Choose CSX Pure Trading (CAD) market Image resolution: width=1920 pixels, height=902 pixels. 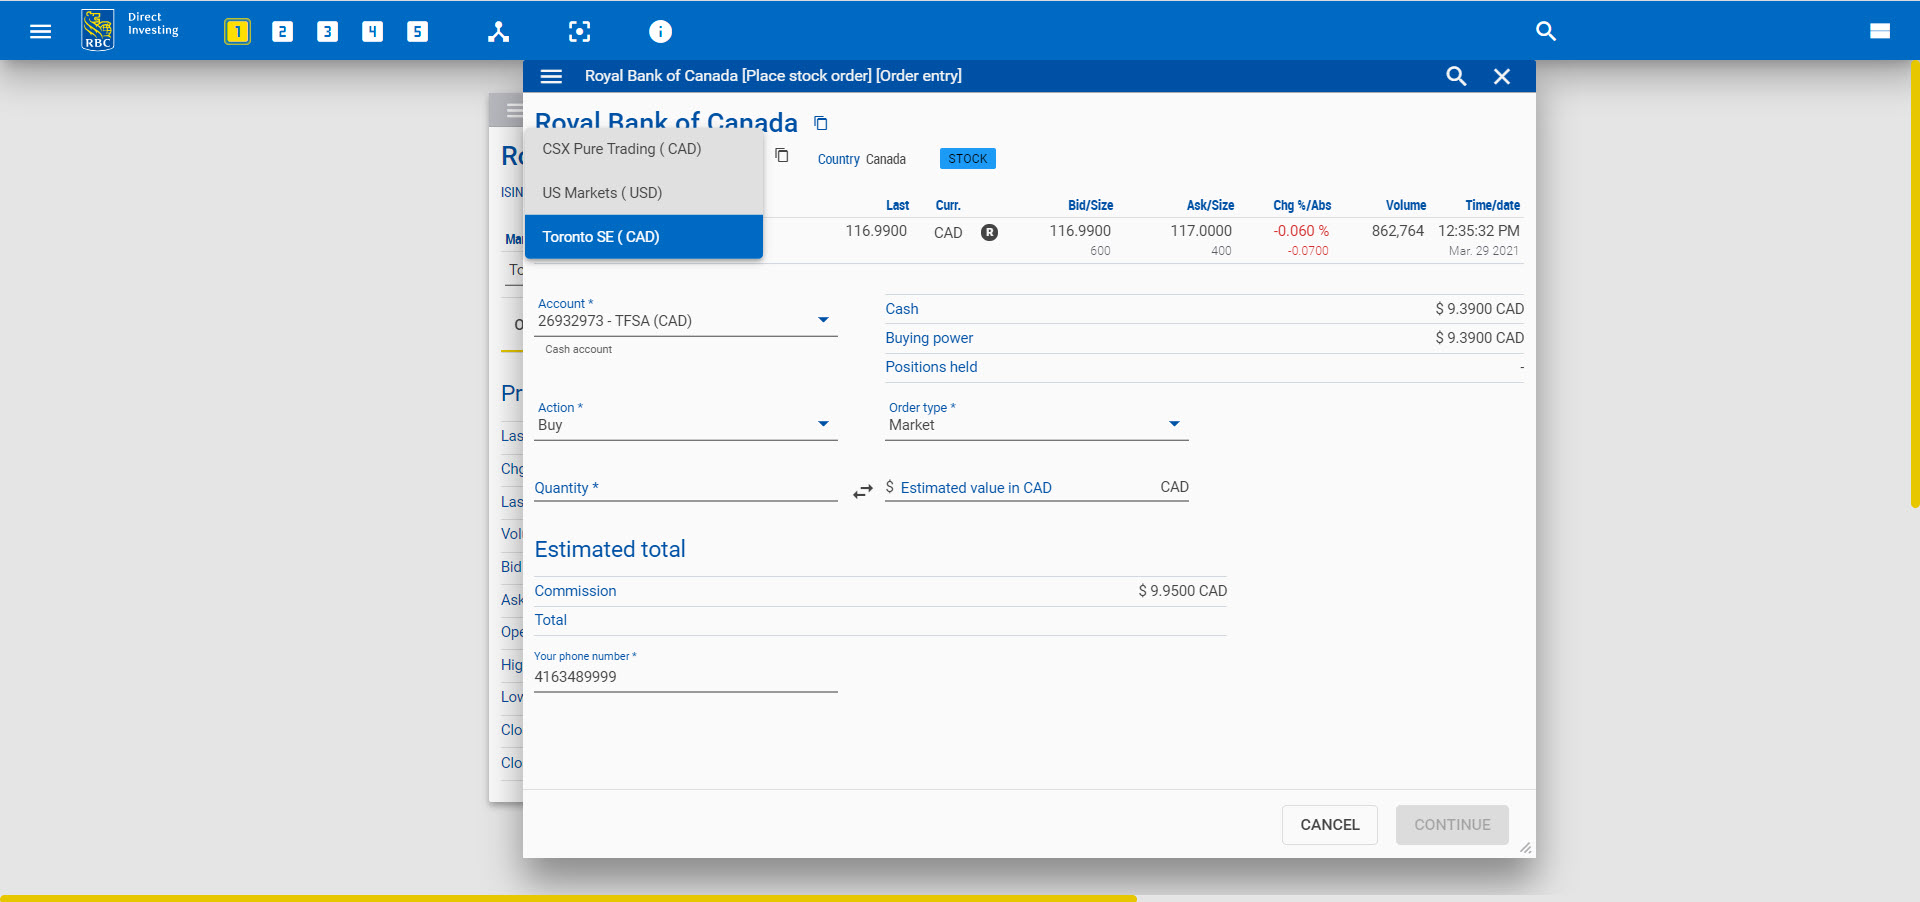[x=621, y=149]
